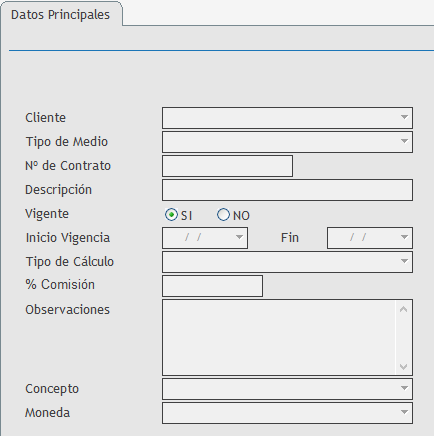434x436 pixels.
Task: Click the Descripción text field
Action: (x=287, y=190)
